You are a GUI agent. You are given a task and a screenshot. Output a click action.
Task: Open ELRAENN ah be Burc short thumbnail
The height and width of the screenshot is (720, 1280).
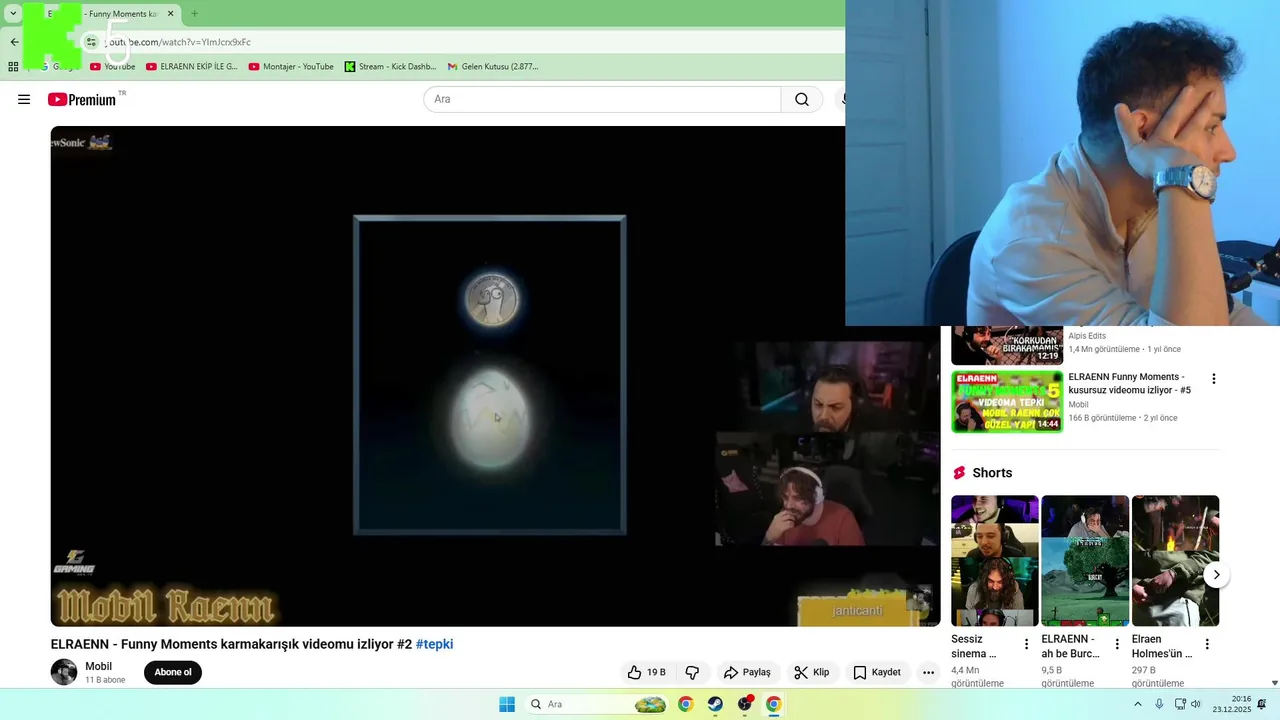(1085, 560)
